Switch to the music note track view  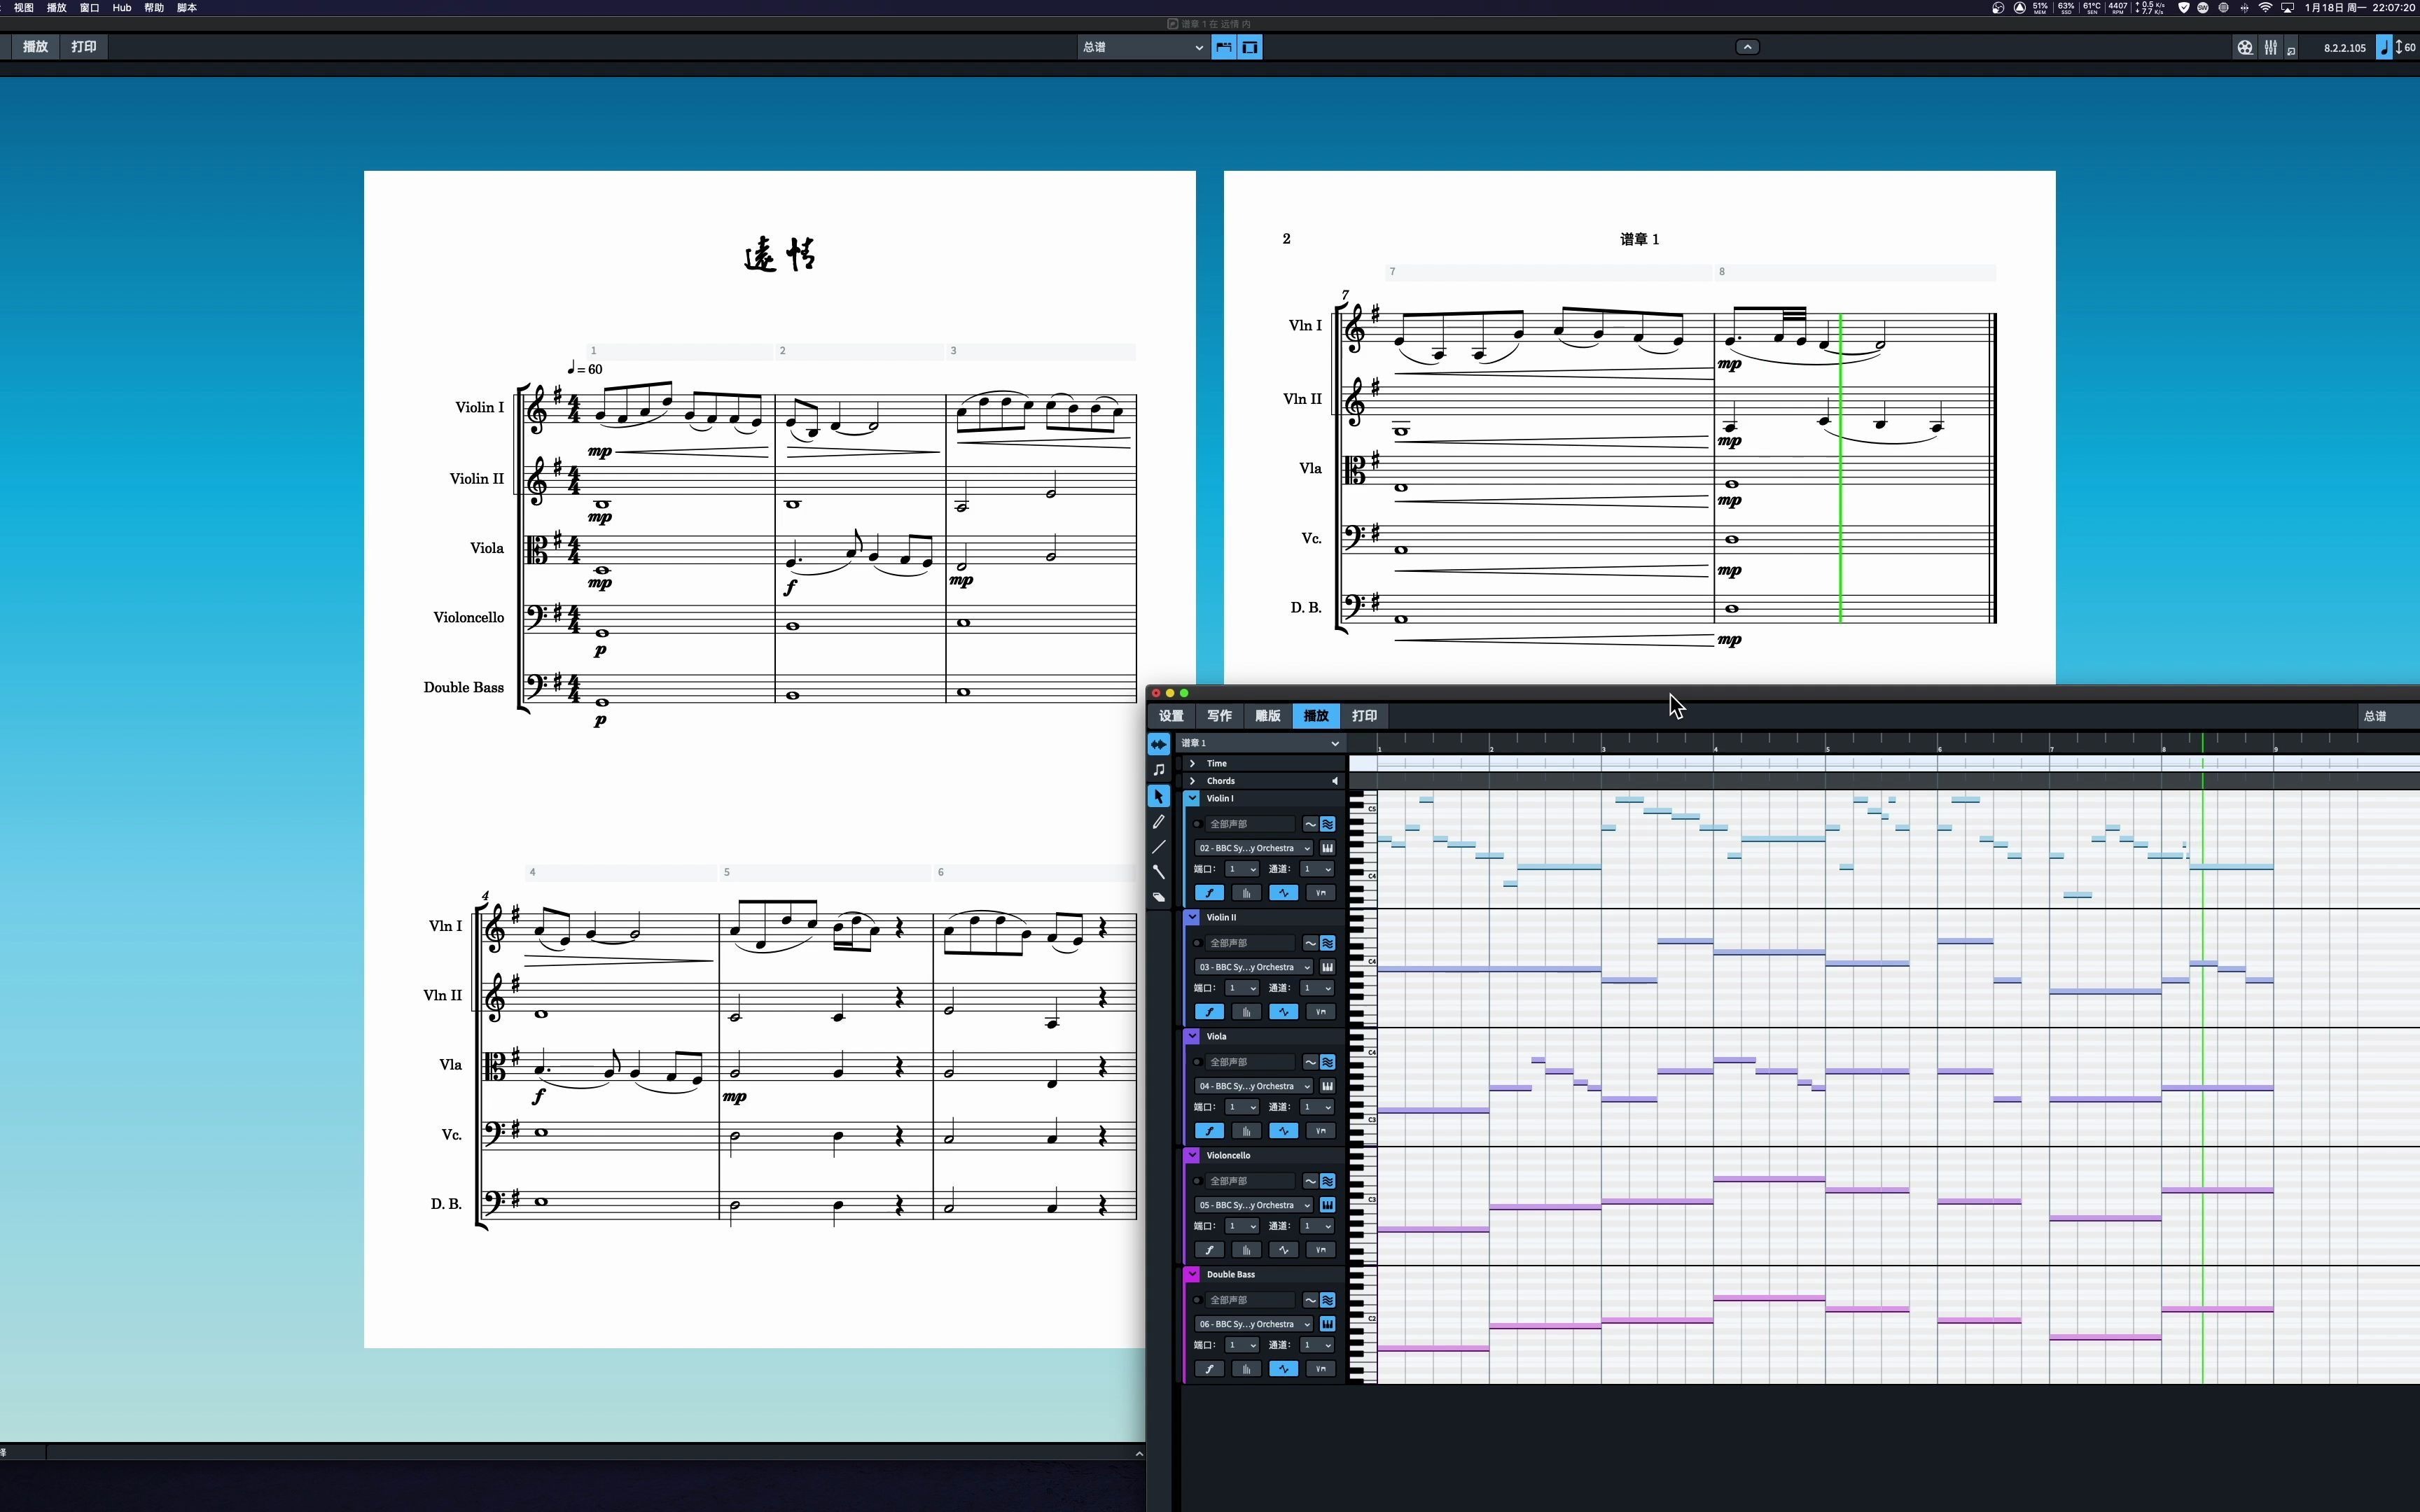(1158, 770)
